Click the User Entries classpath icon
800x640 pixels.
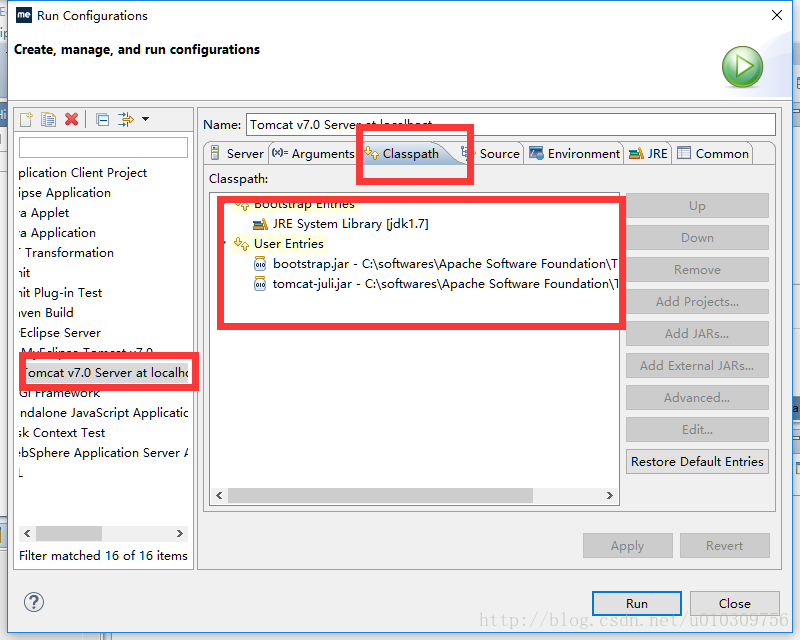pos(241,243)
